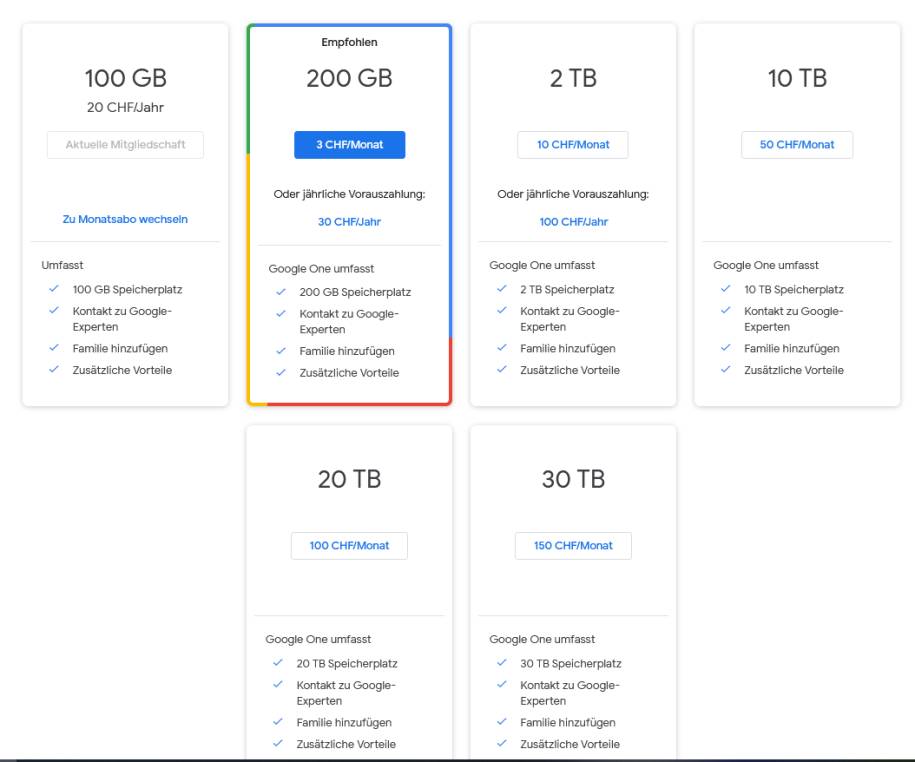Click the checkmark next to 30 TB Speicherplatz
The width and height of the screenshot is (915, 762).
501,663
